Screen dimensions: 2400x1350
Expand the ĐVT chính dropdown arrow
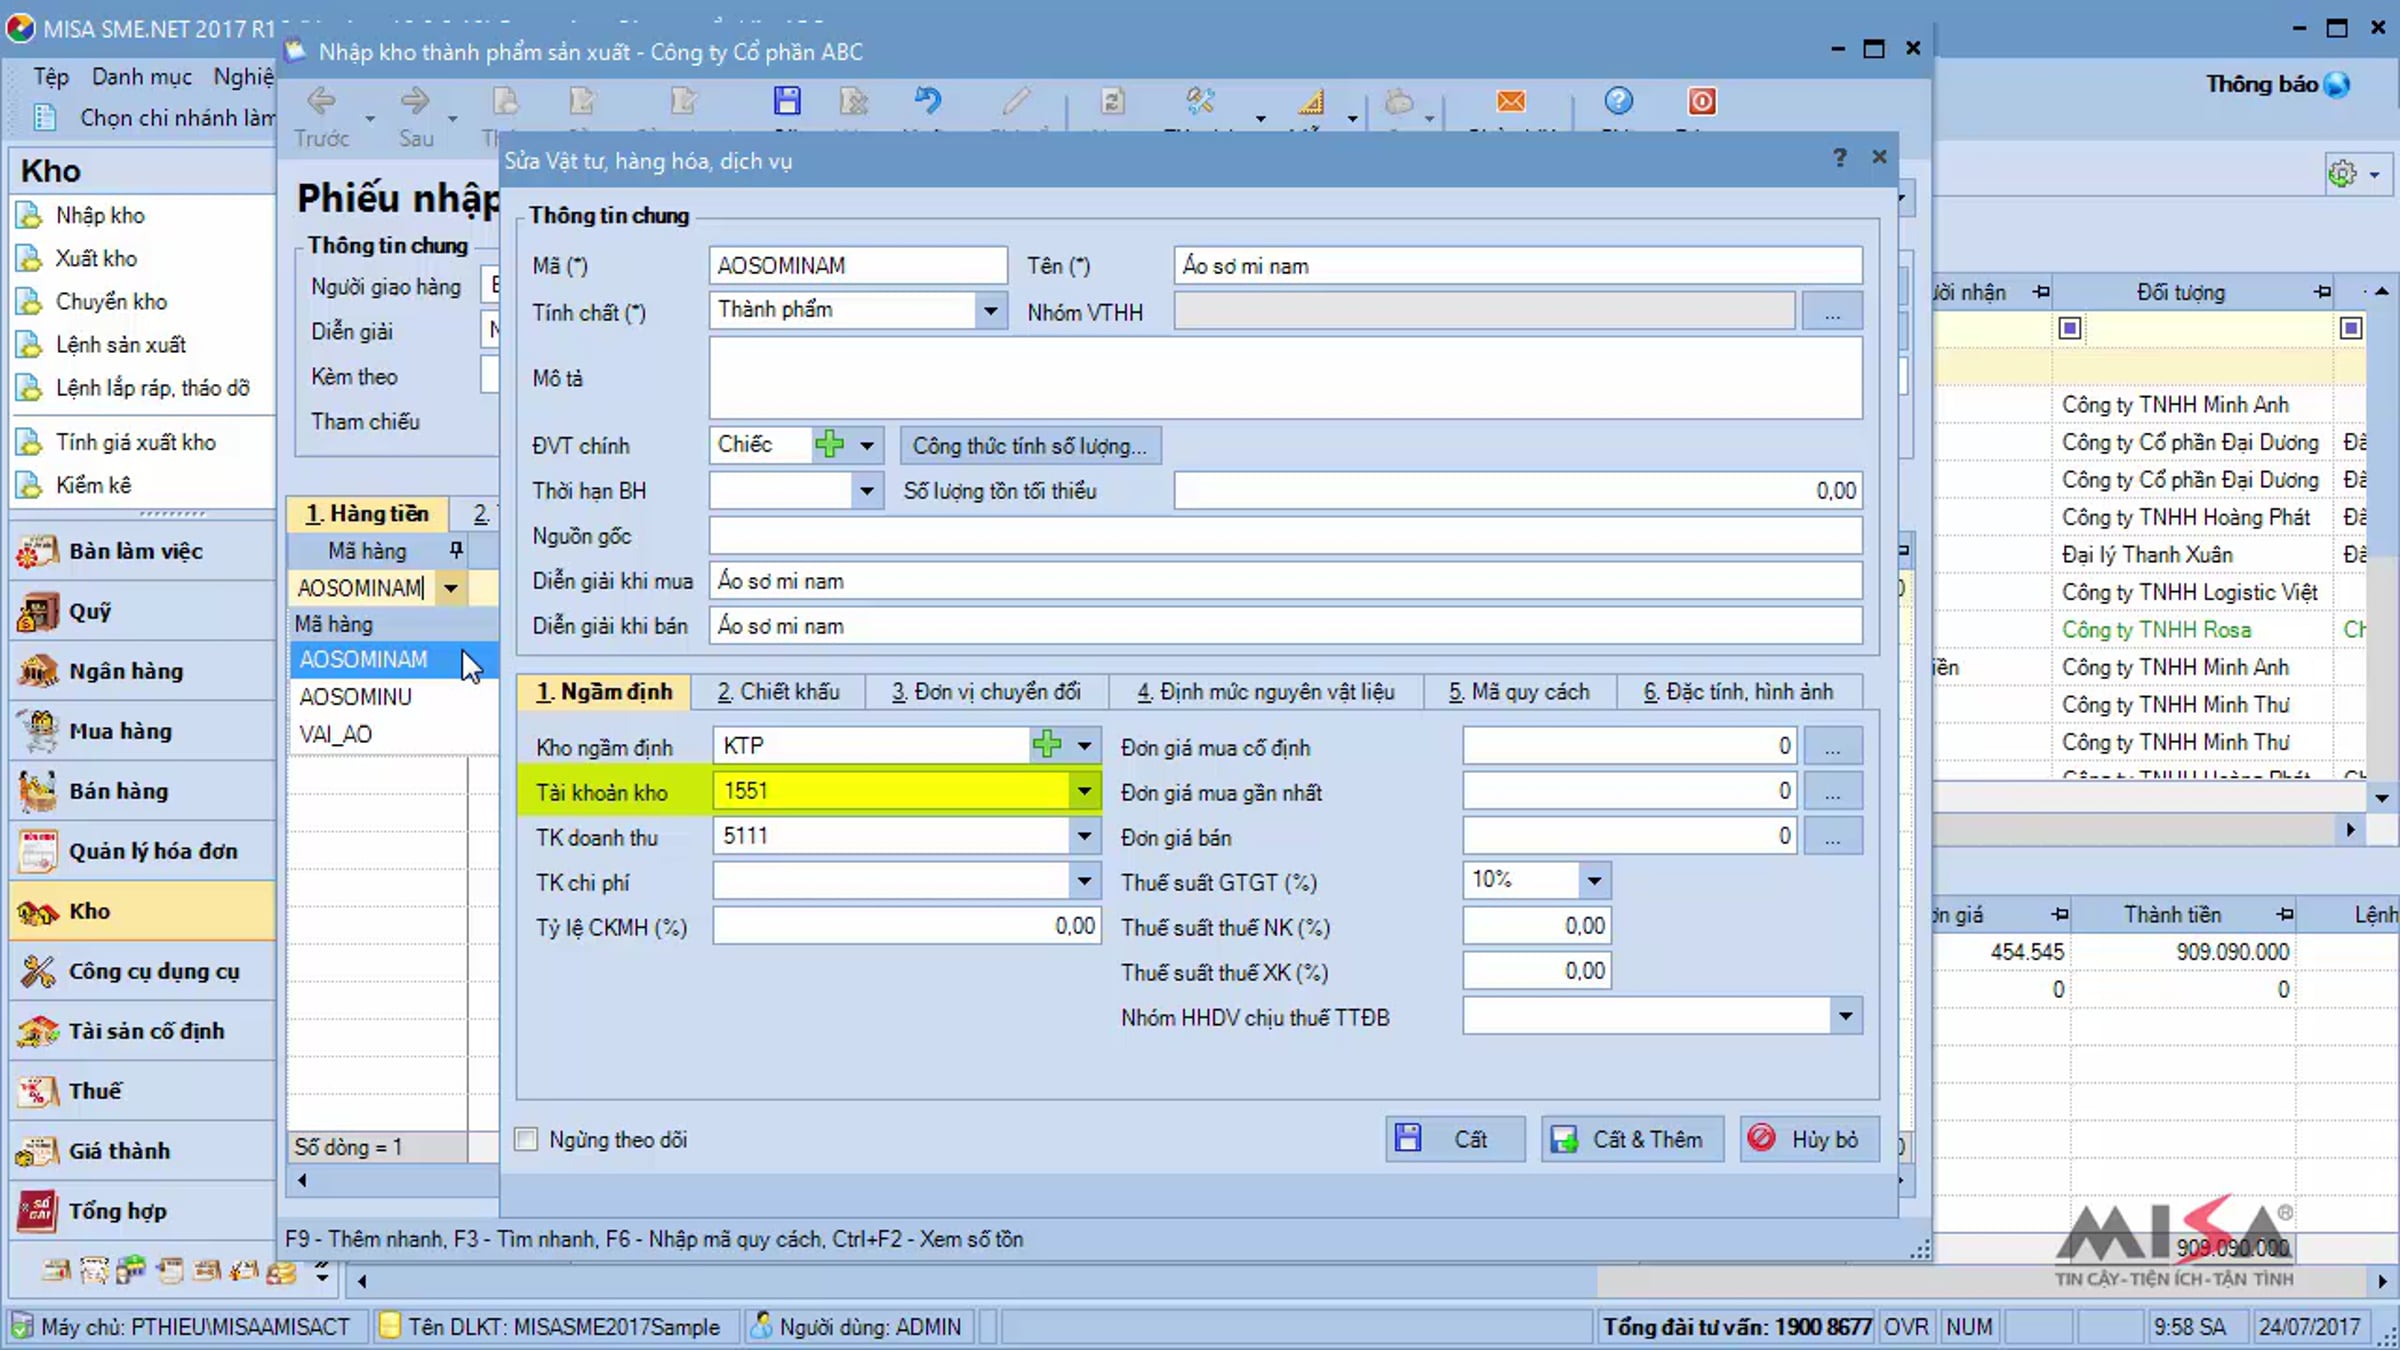[x=866, y=445]
